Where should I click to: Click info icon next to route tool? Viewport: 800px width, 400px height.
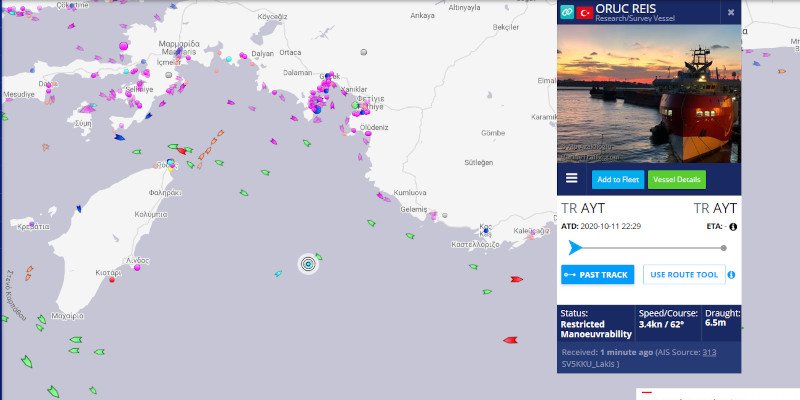(x=732, y=275)
